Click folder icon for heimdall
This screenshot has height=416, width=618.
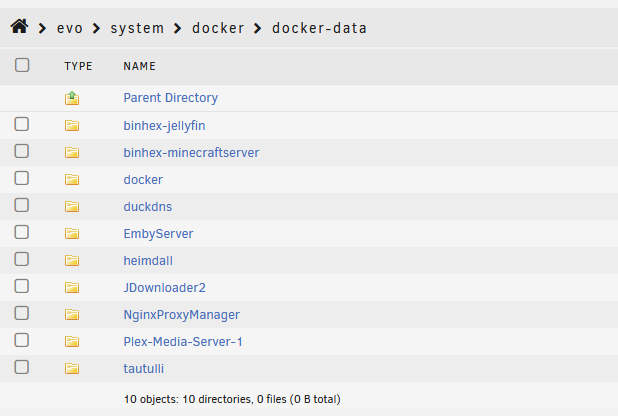tap(72, 261)
